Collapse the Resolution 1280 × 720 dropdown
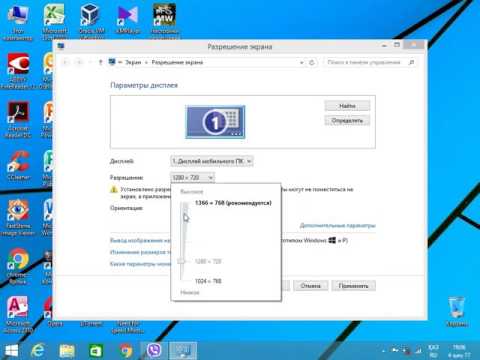Image resolution: width=480 pixels, height=360 pixels. point(192,177)
